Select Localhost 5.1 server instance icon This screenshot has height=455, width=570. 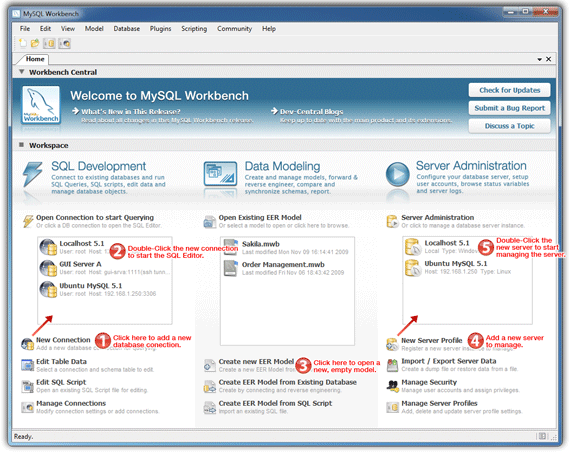[x=413, y=247]
